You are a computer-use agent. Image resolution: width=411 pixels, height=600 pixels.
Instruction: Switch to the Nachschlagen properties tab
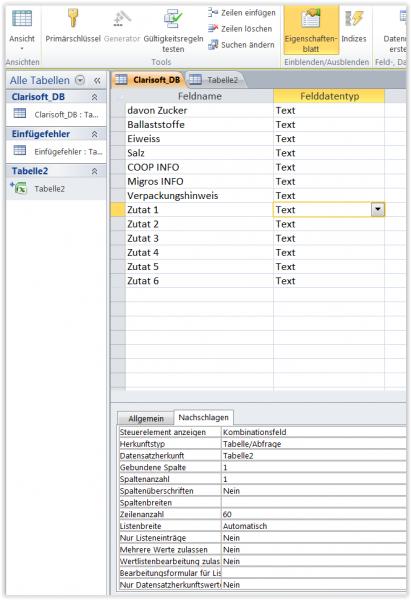[203, 417]
